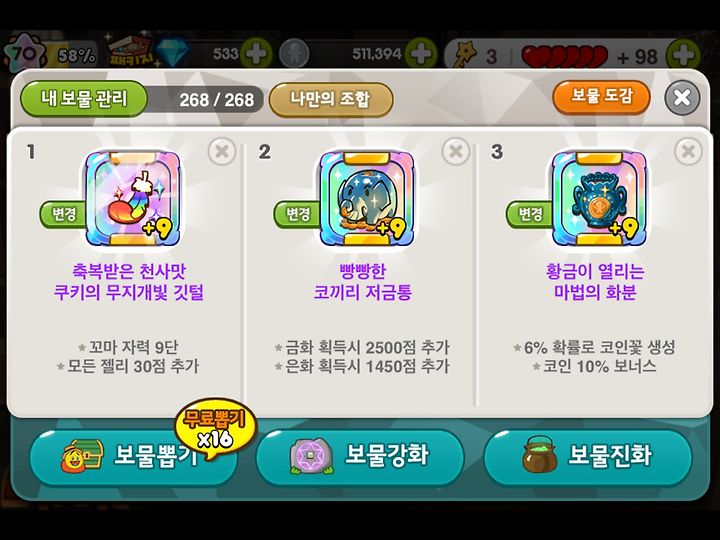
Task: Change the treasure in slot 2
Action: click(298, 214)
